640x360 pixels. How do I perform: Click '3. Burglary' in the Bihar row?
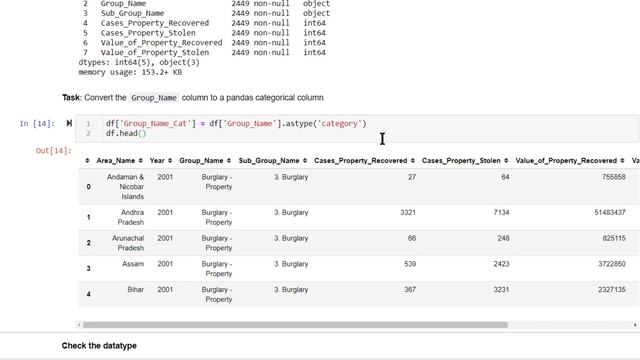coord(291,290)
